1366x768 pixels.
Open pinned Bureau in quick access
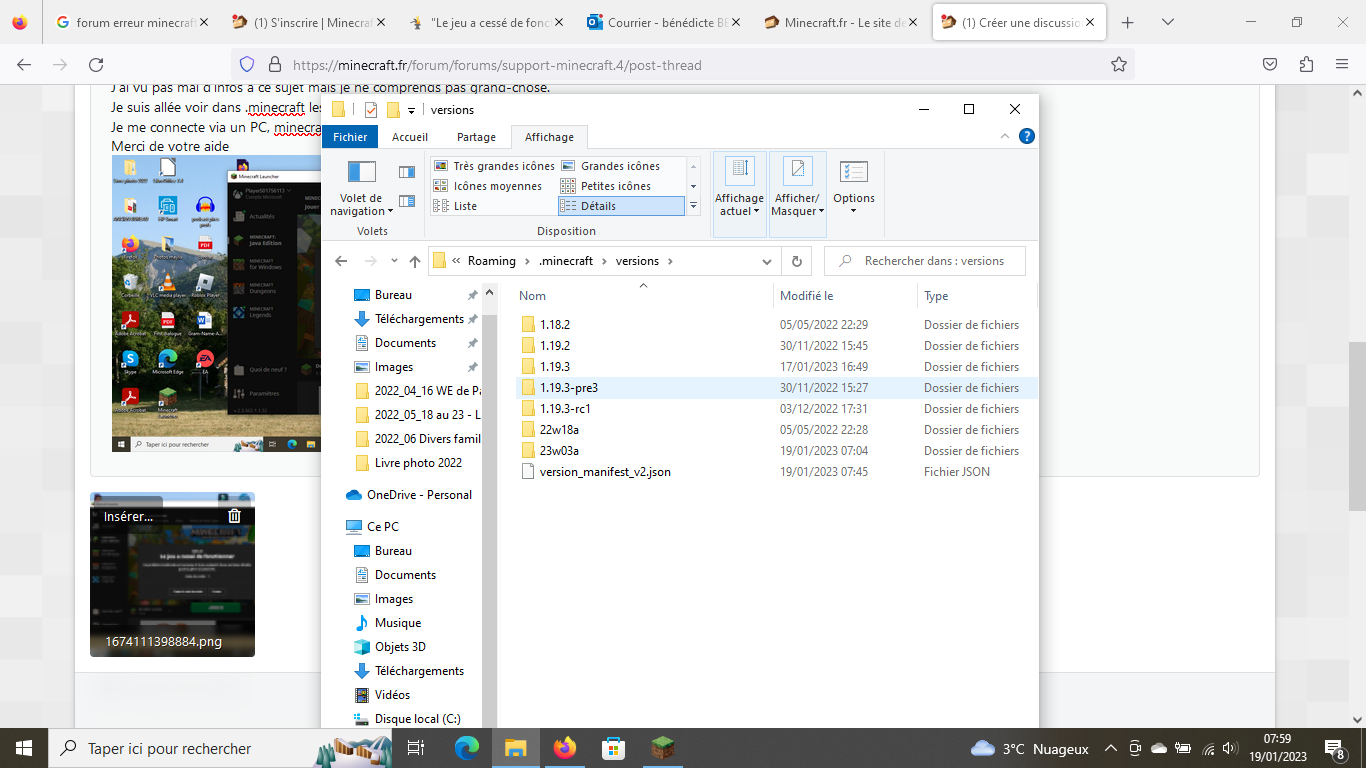pos(393,295)
